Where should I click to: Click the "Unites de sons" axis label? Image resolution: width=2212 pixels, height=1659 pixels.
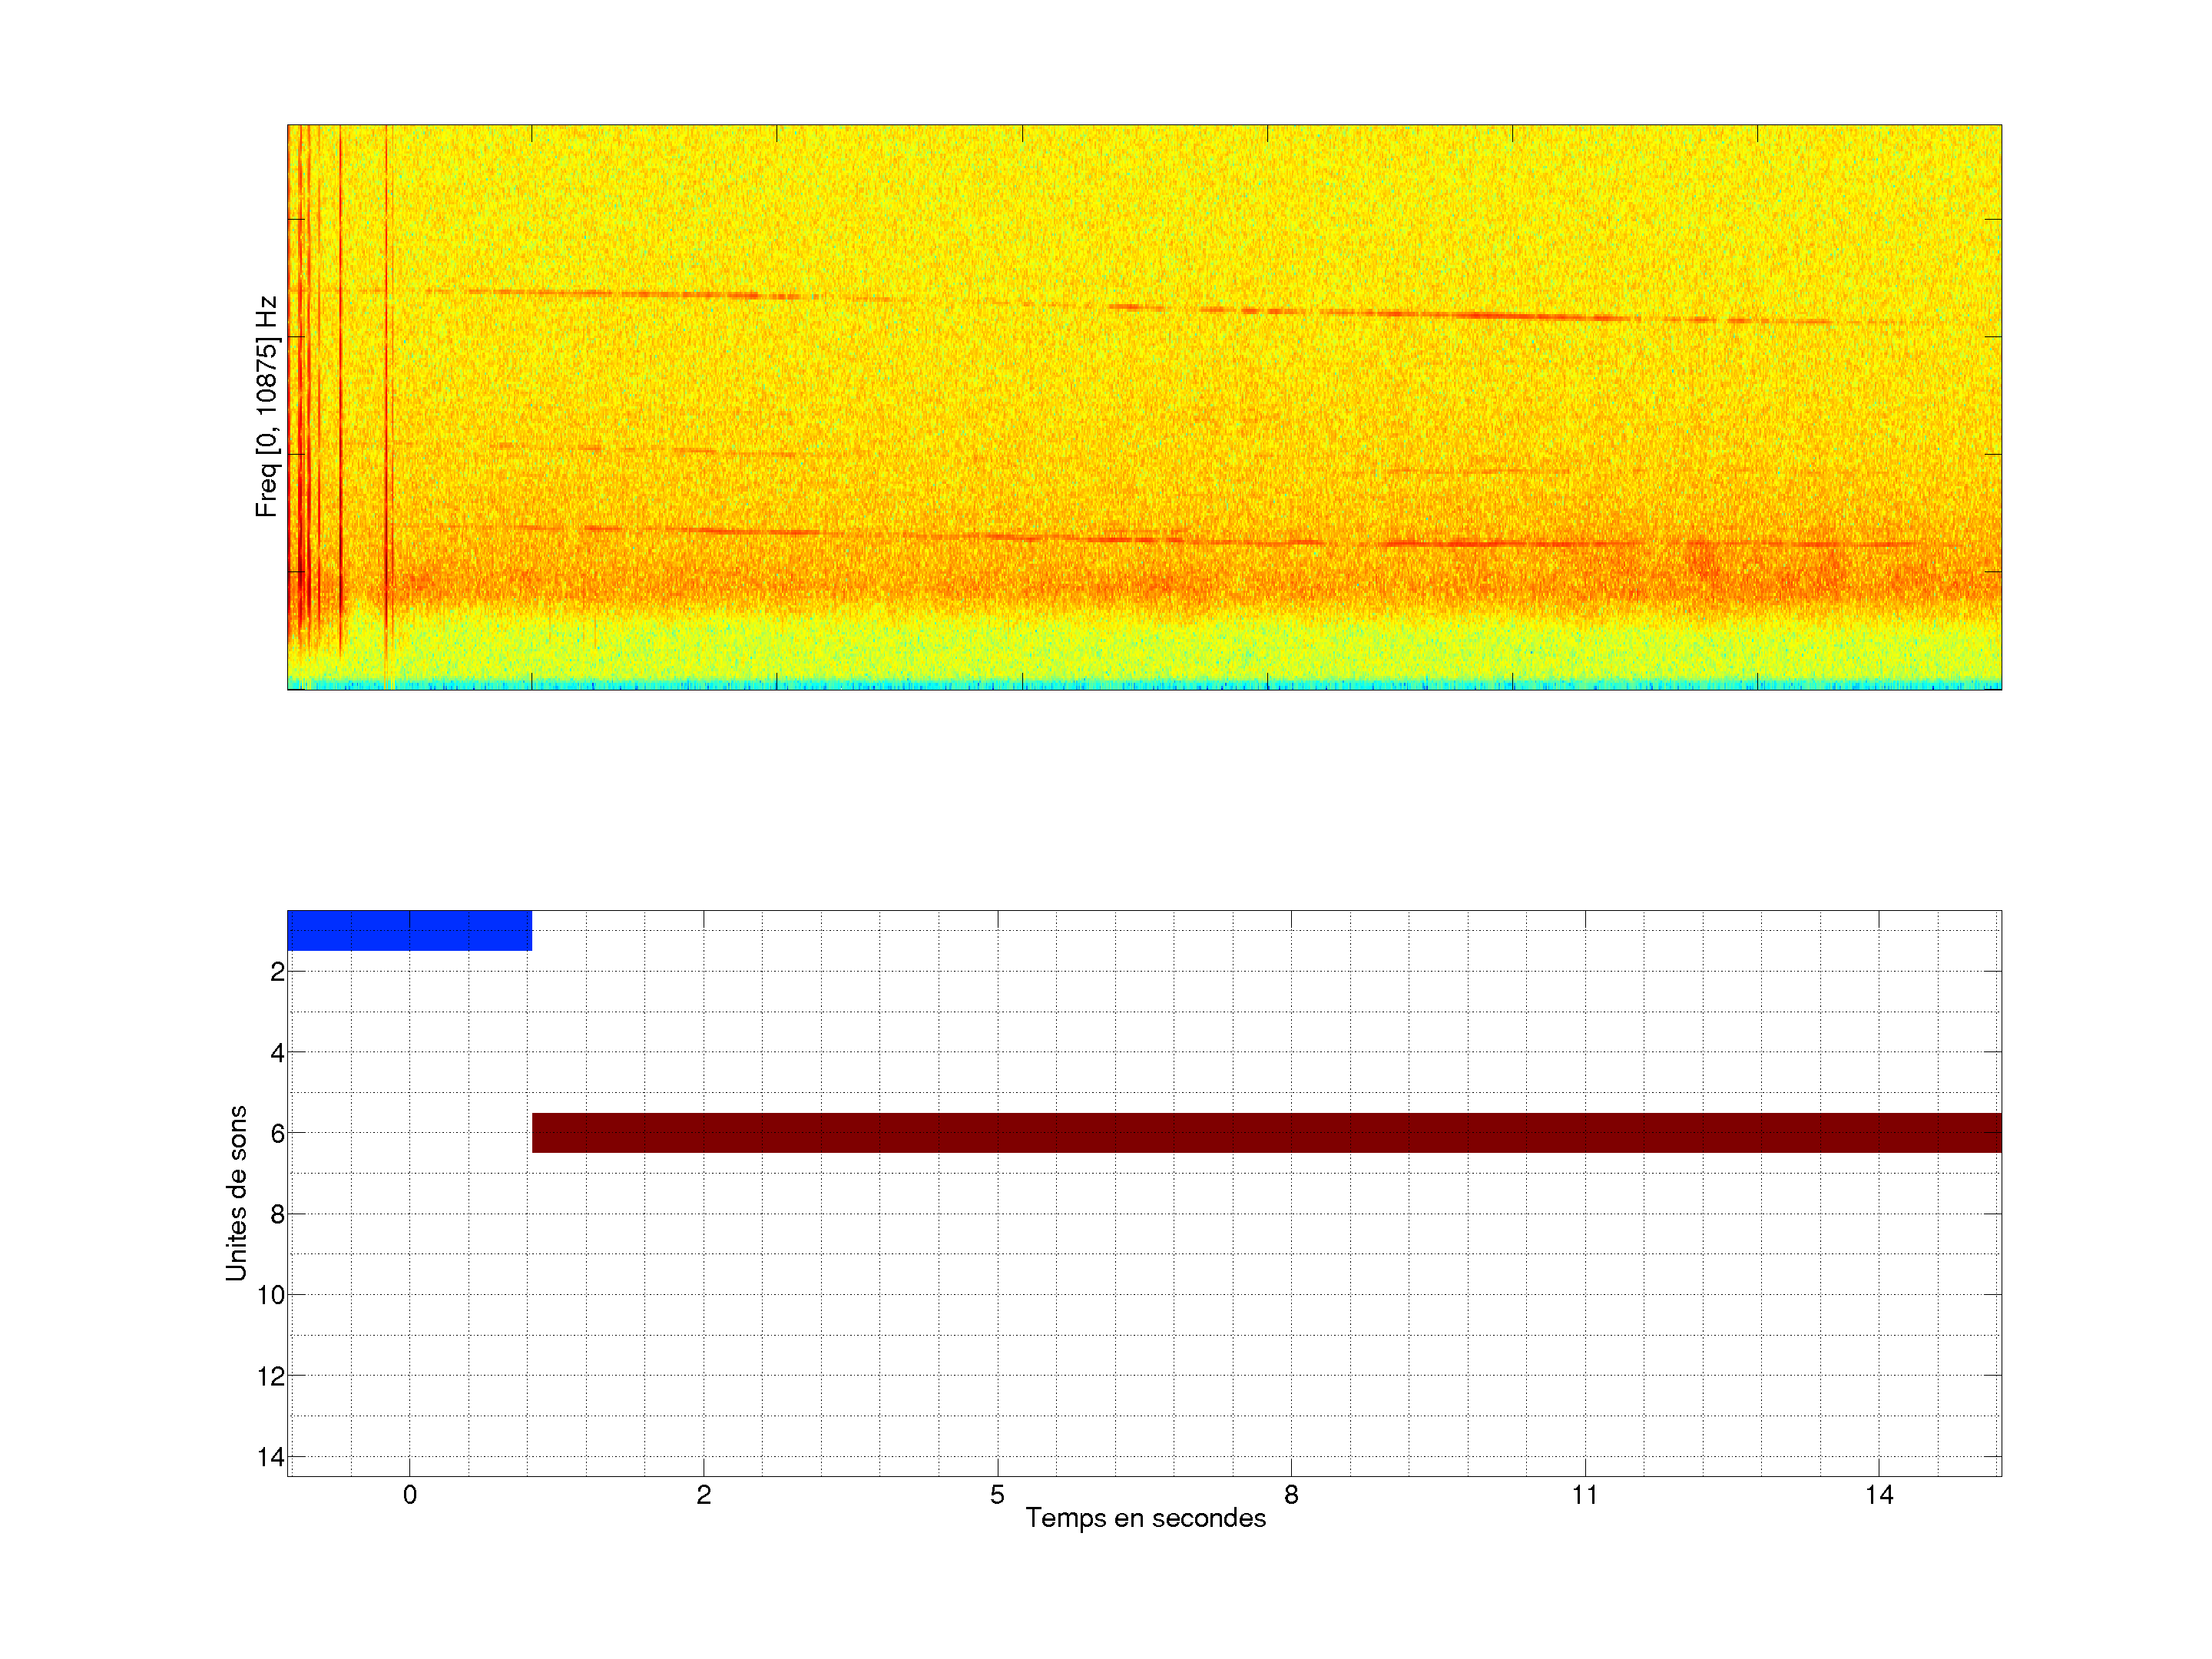pos(236,1193)
